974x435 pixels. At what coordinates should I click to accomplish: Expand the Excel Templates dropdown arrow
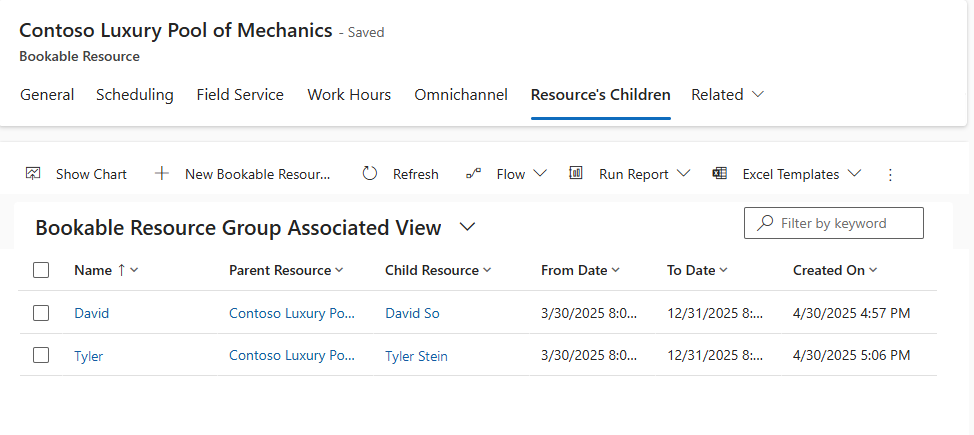[854, 173]
